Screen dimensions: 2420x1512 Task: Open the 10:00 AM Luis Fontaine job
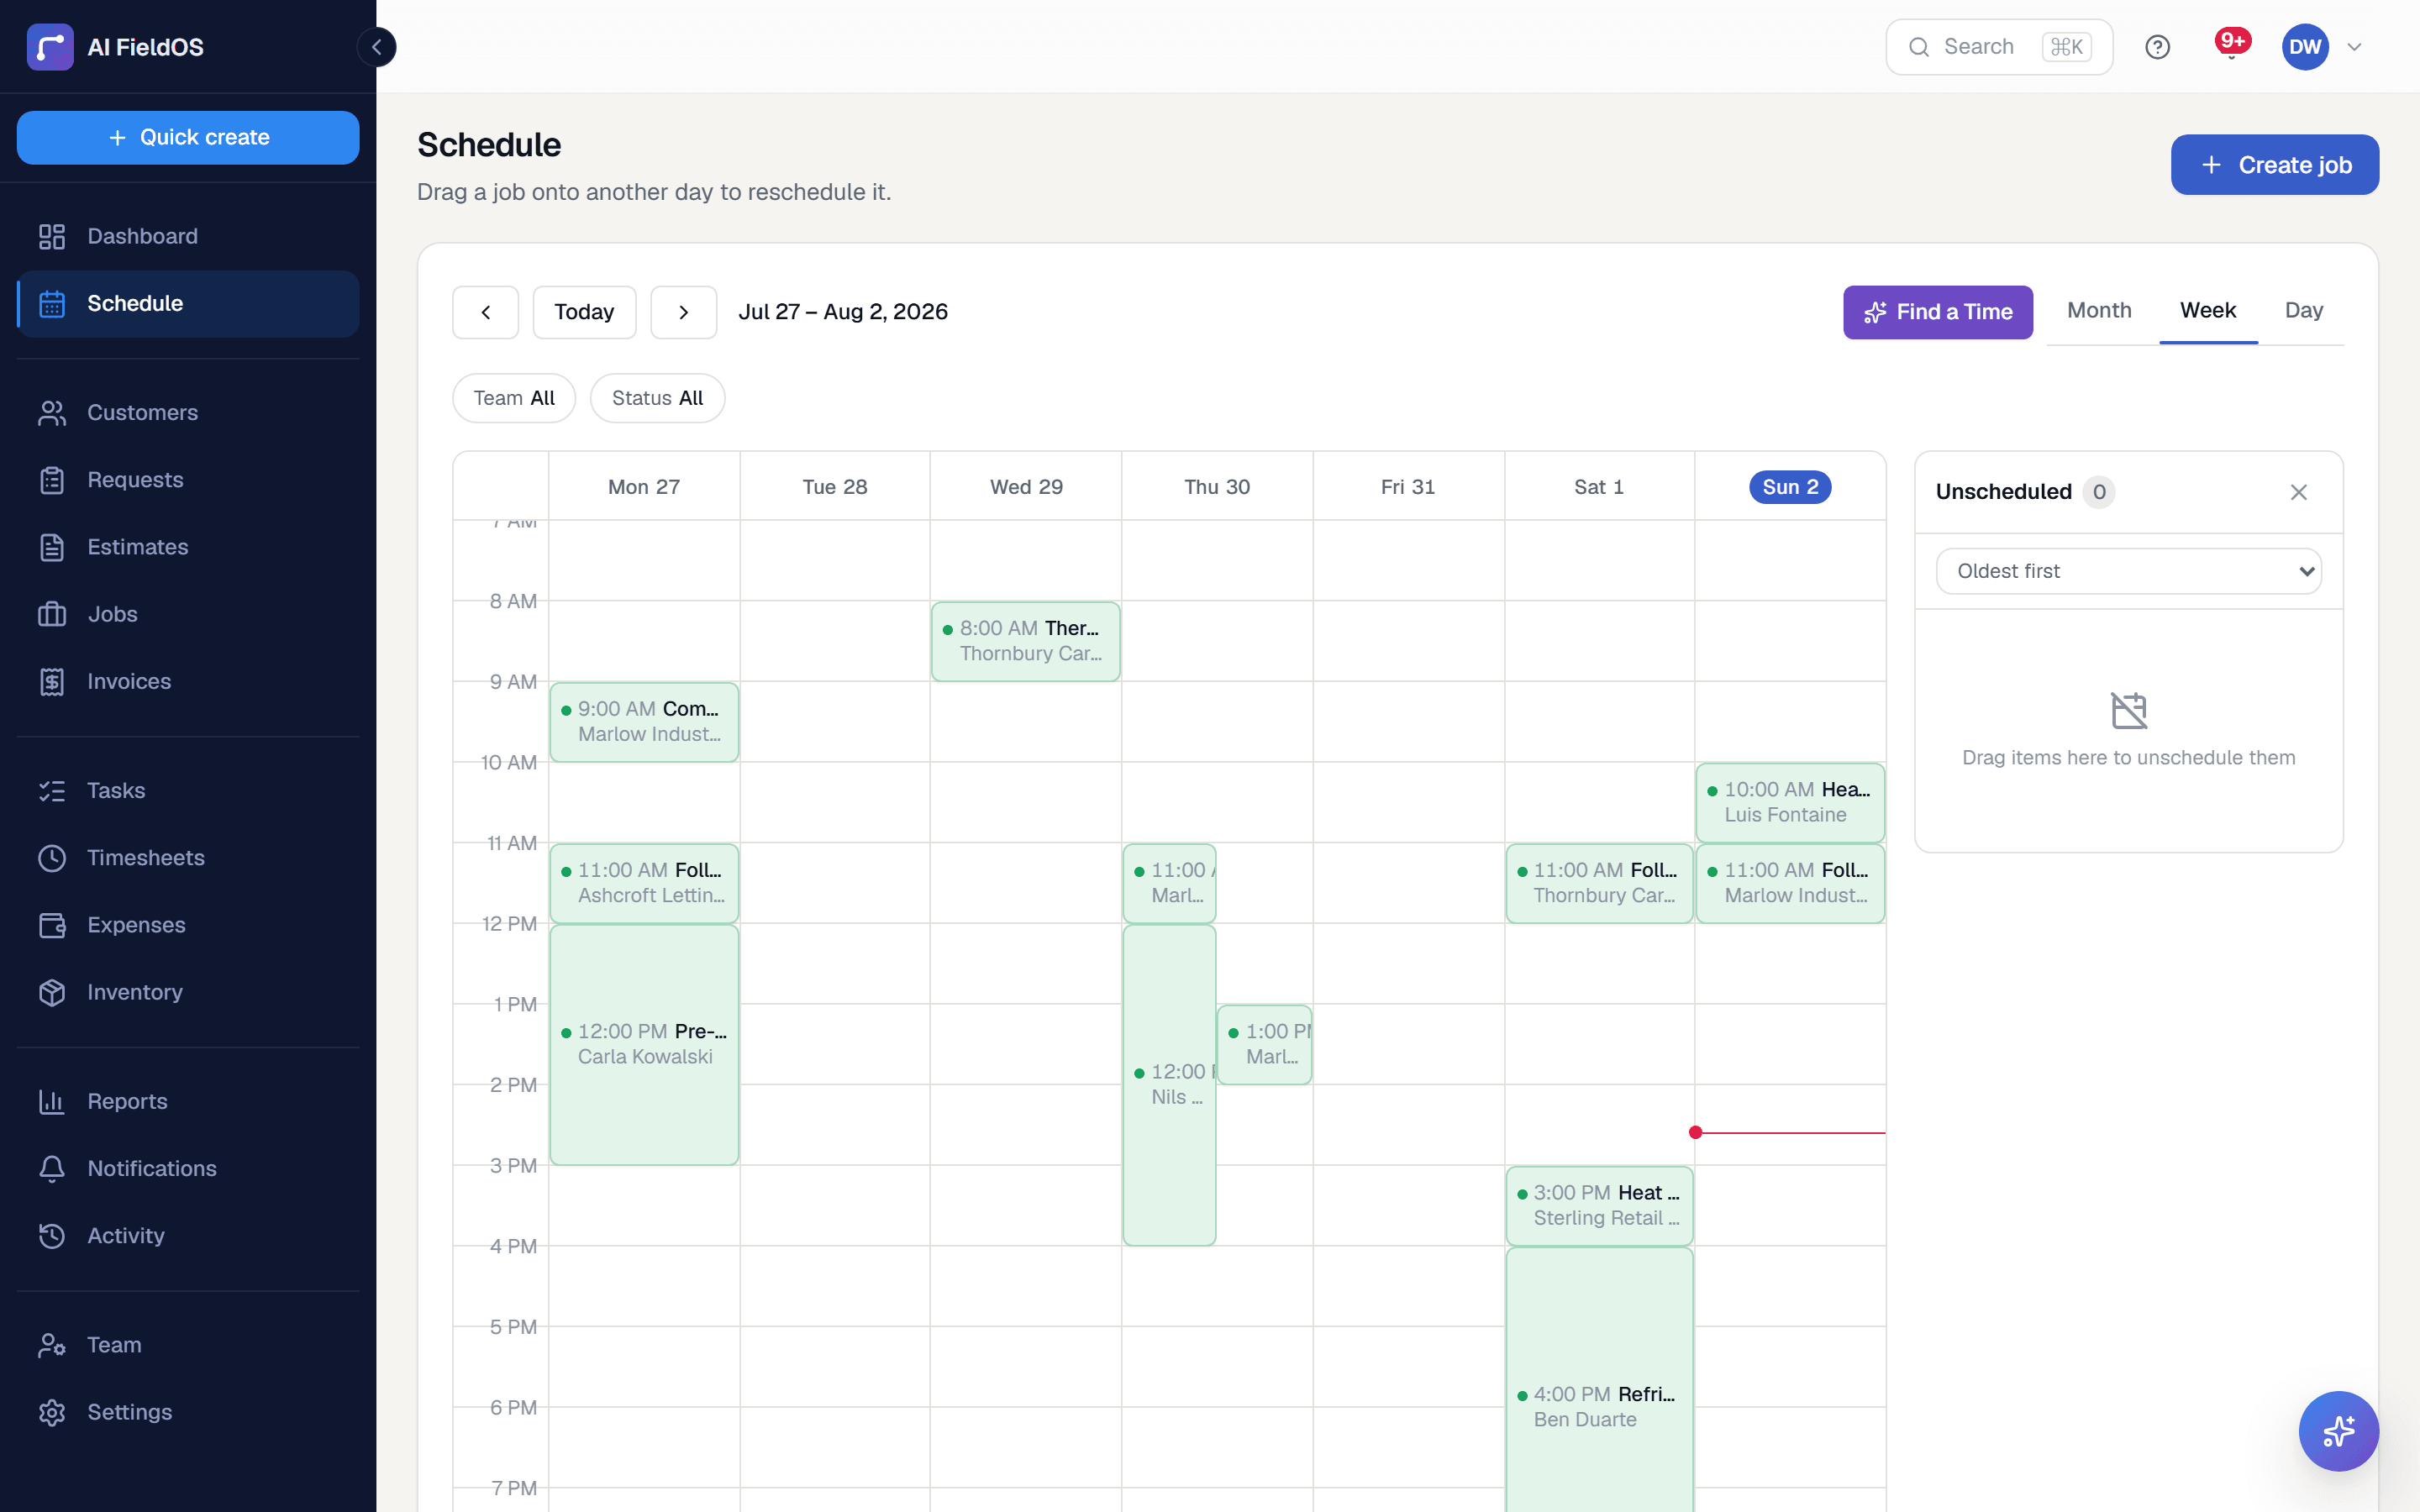point(1790,802)
